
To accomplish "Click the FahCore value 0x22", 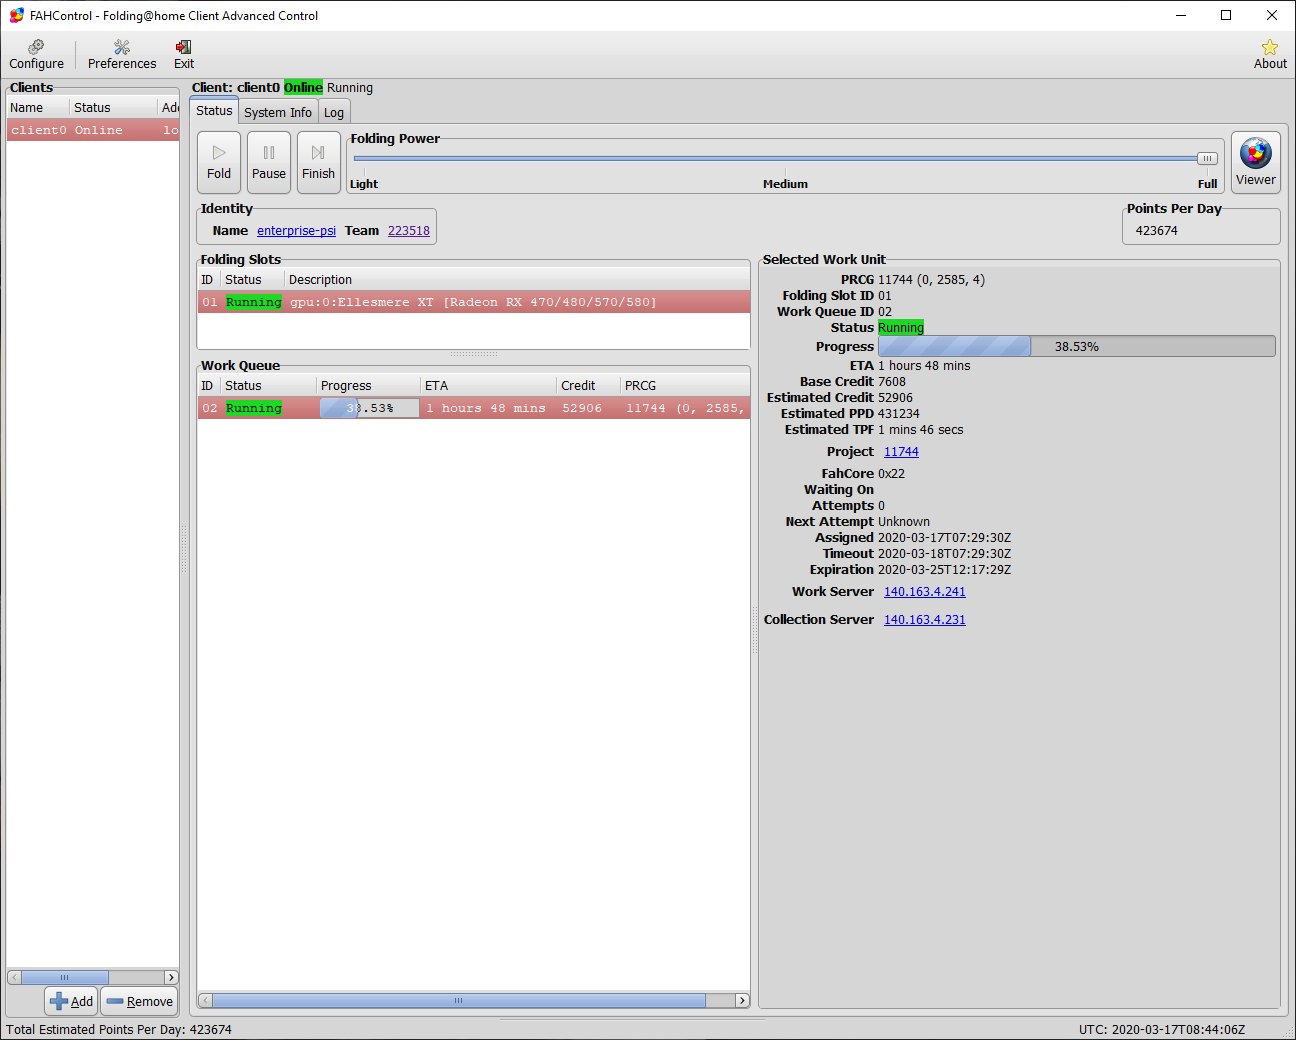I will click(x=892, y=474).
